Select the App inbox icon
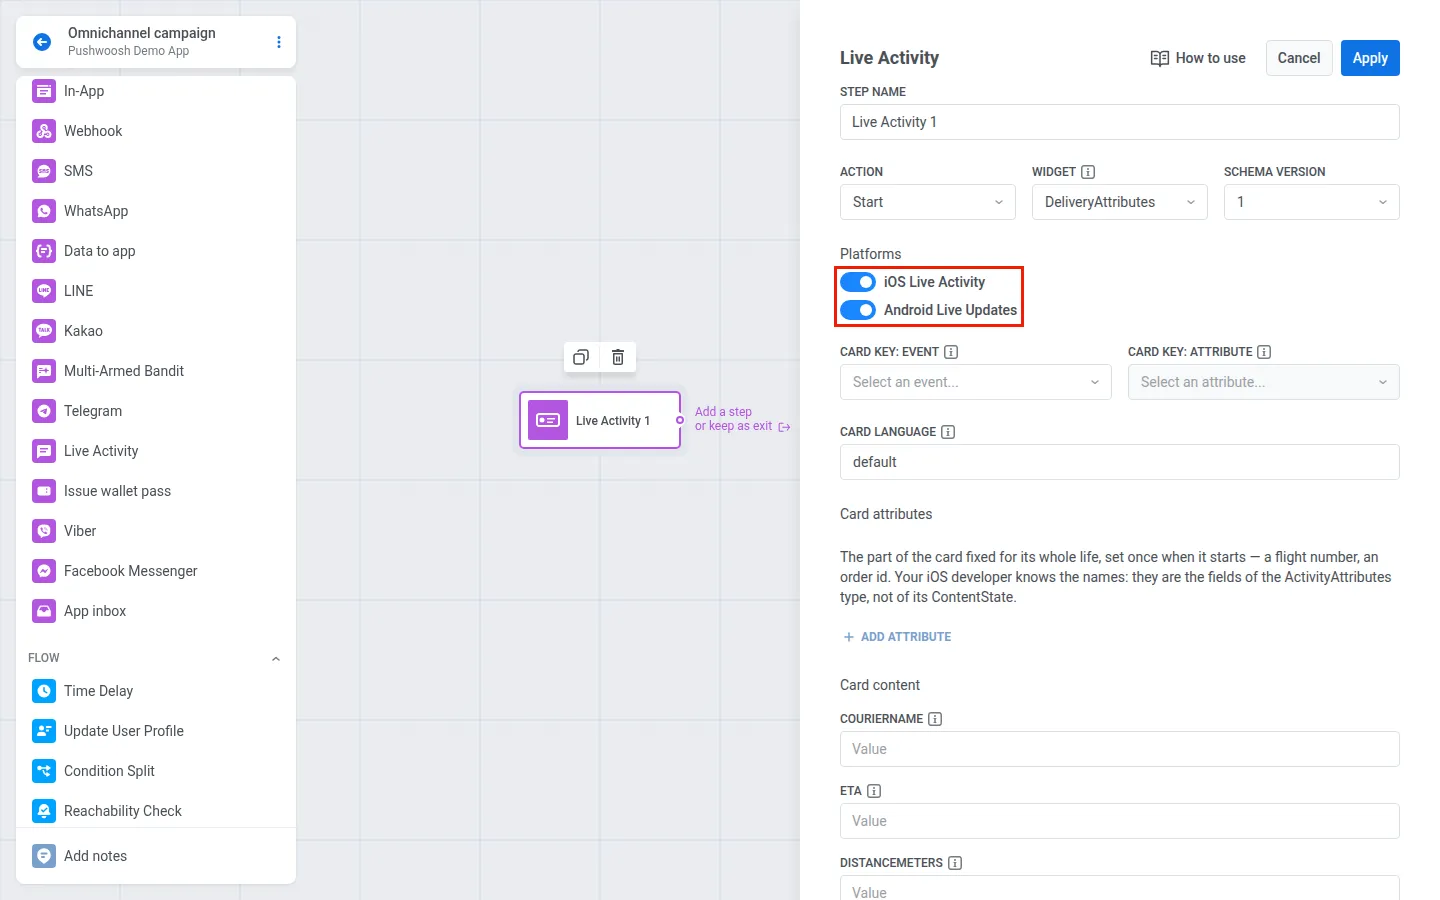 [44, 611]
